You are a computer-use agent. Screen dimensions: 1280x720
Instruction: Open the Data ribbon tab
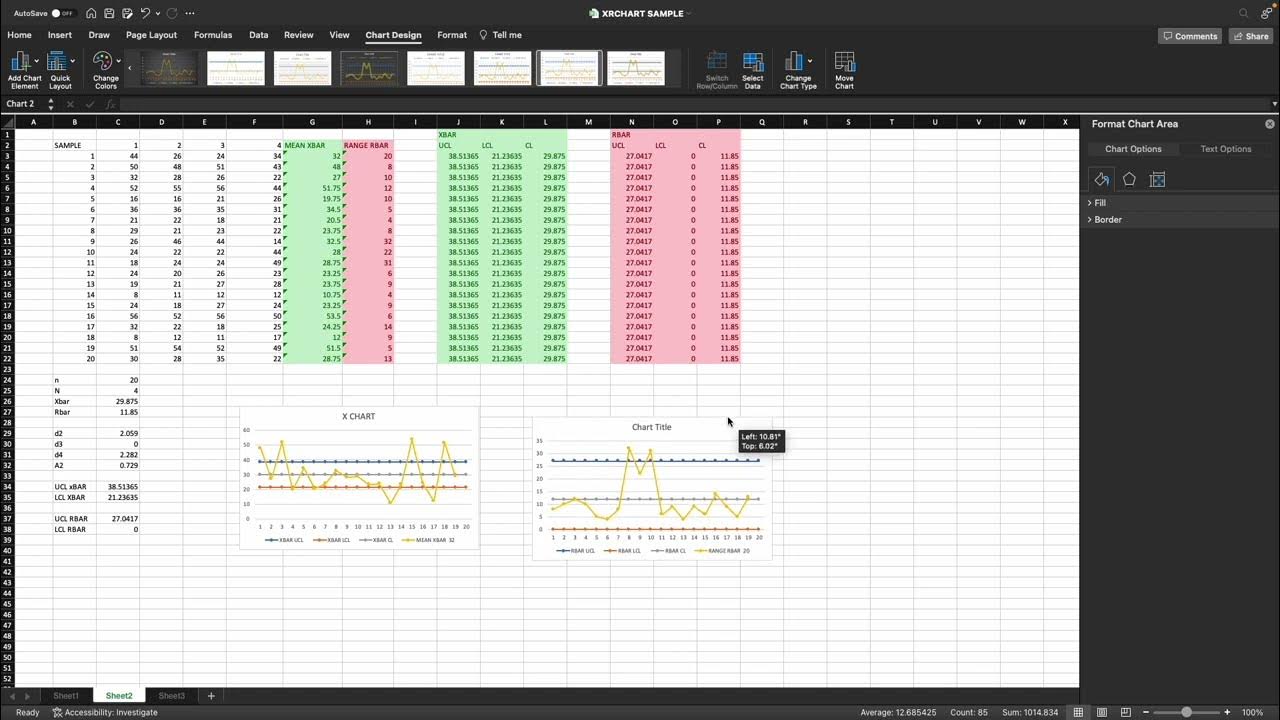click(x=258, y=35)
